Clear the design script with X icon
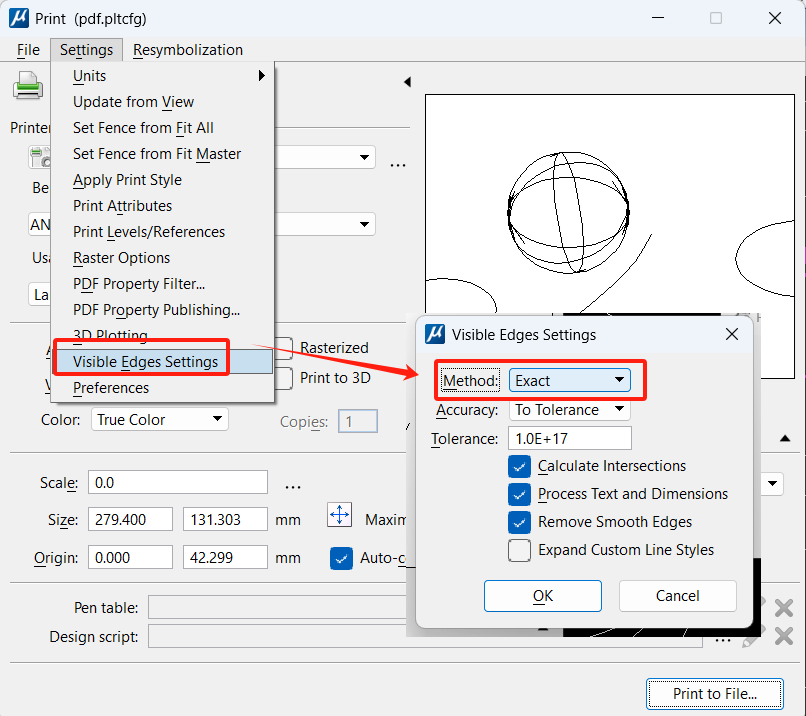Viewport: 806px width, 716px height. pyautogui.click(x=784, y=636)
